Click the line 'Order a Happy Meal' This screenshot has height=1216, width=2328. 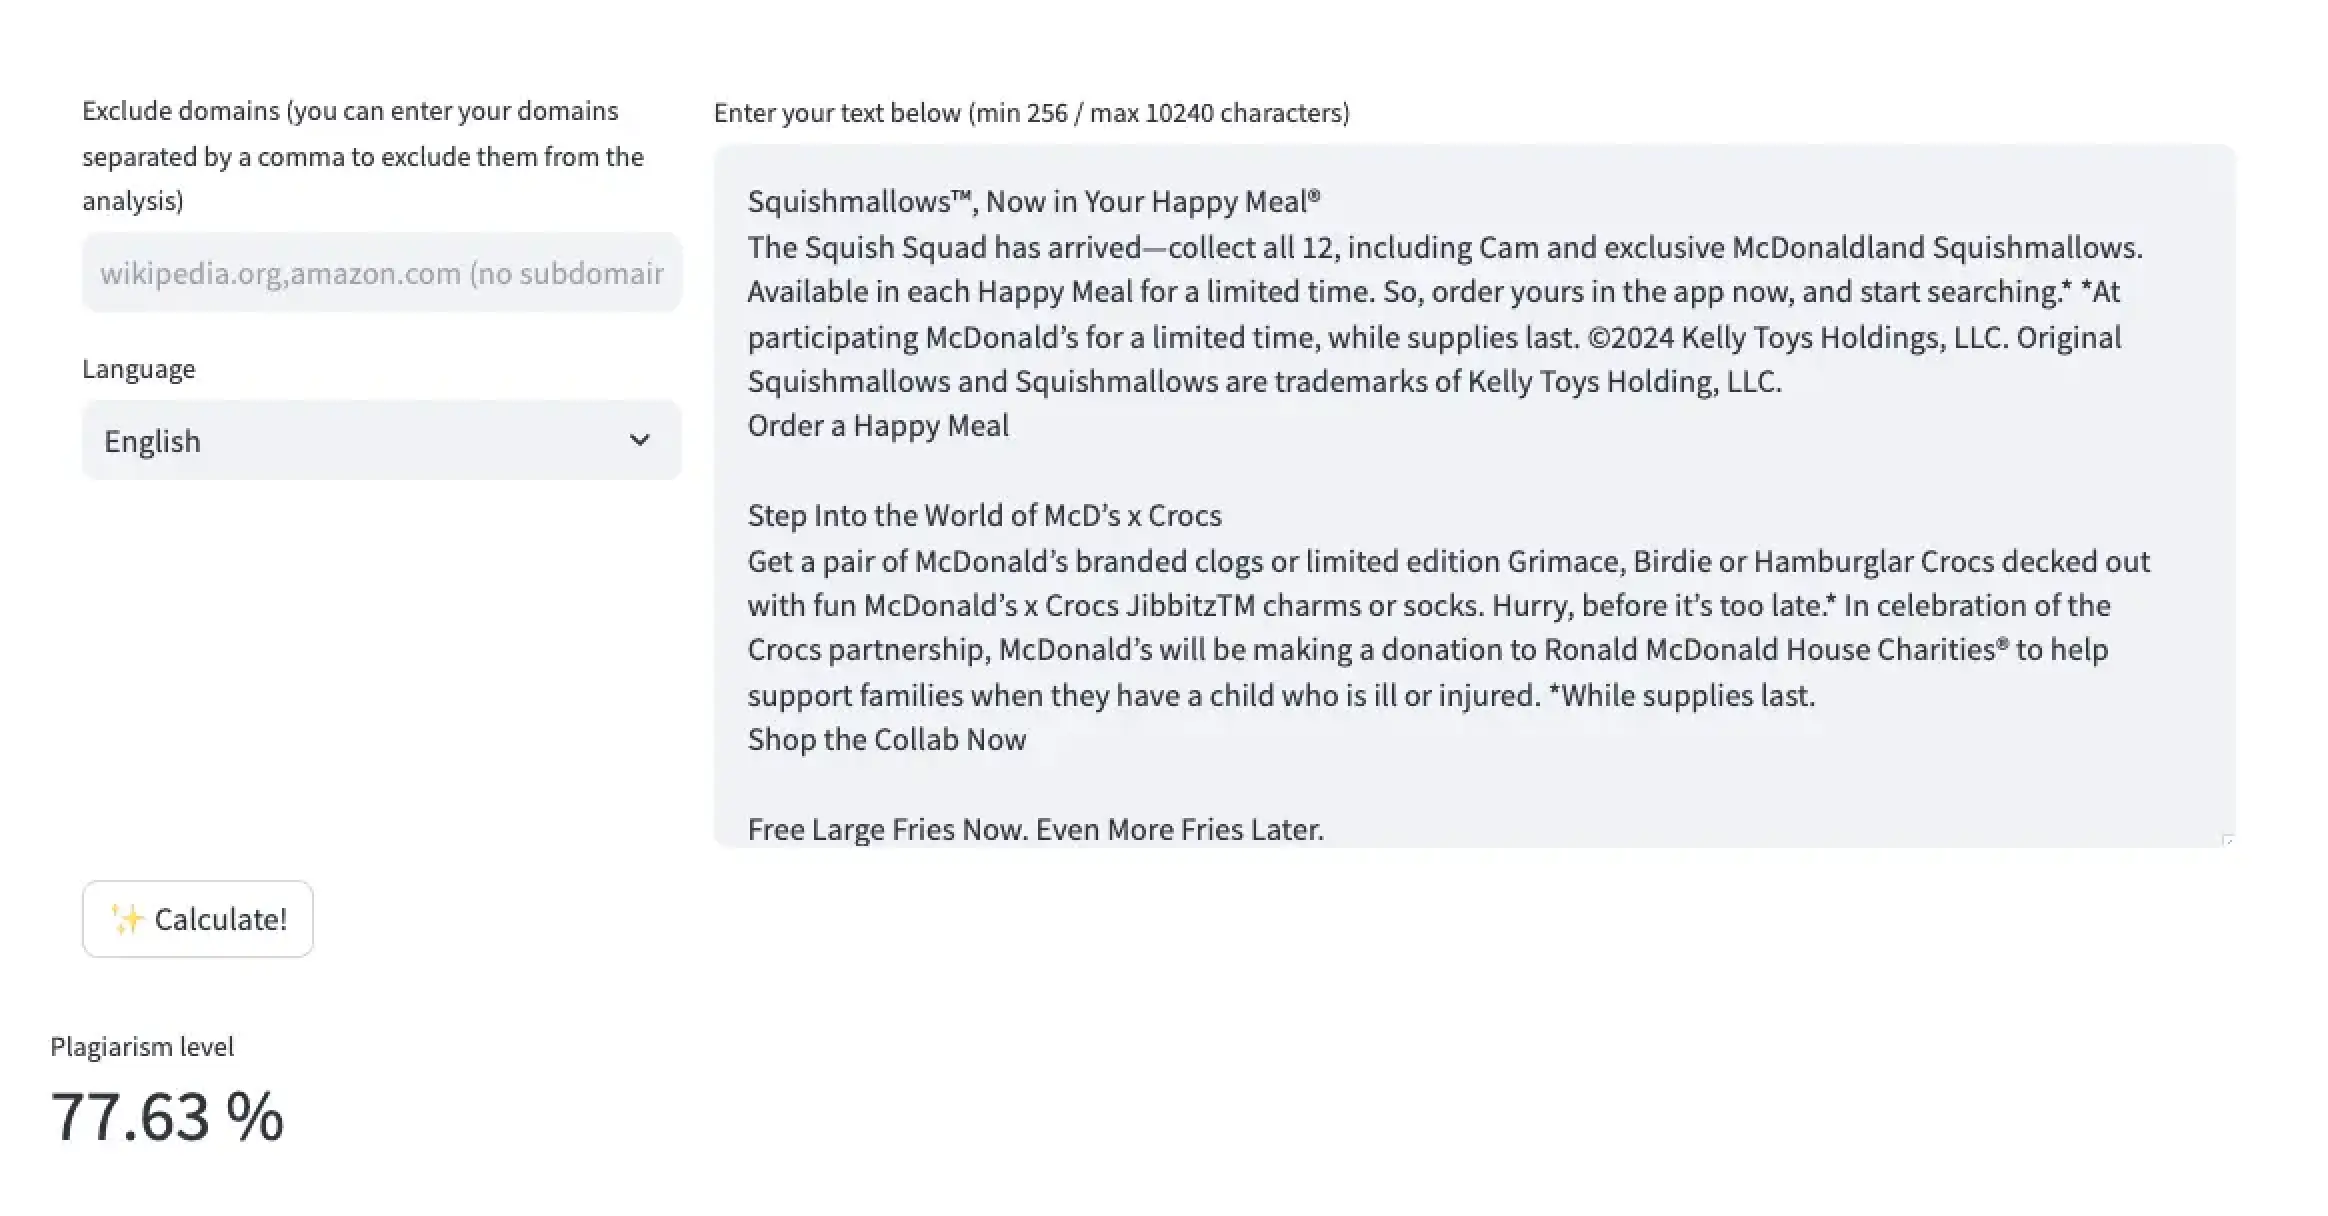[878, 426]
